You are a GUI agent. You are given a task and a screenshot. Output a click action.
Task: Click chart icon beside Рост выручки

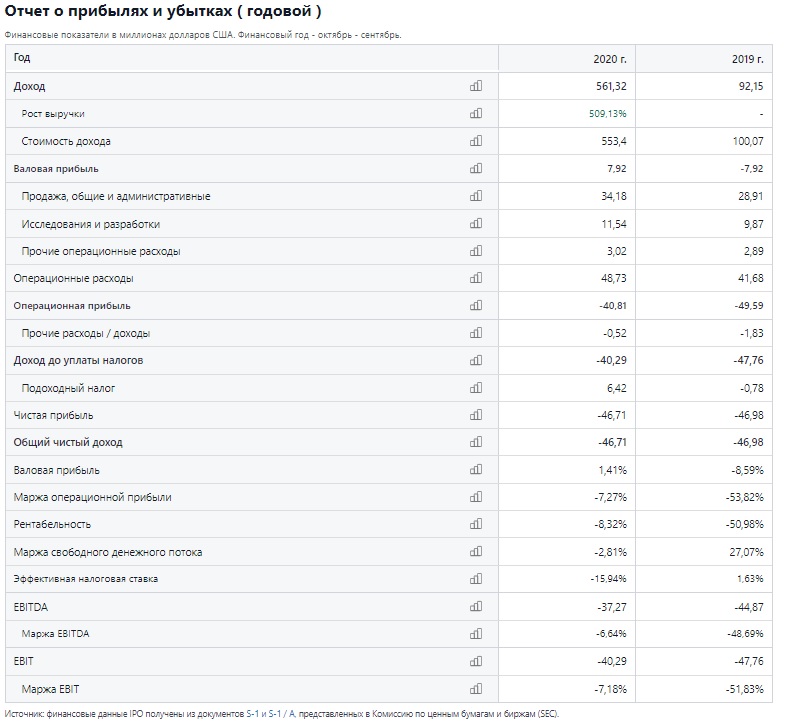(476, 113)
